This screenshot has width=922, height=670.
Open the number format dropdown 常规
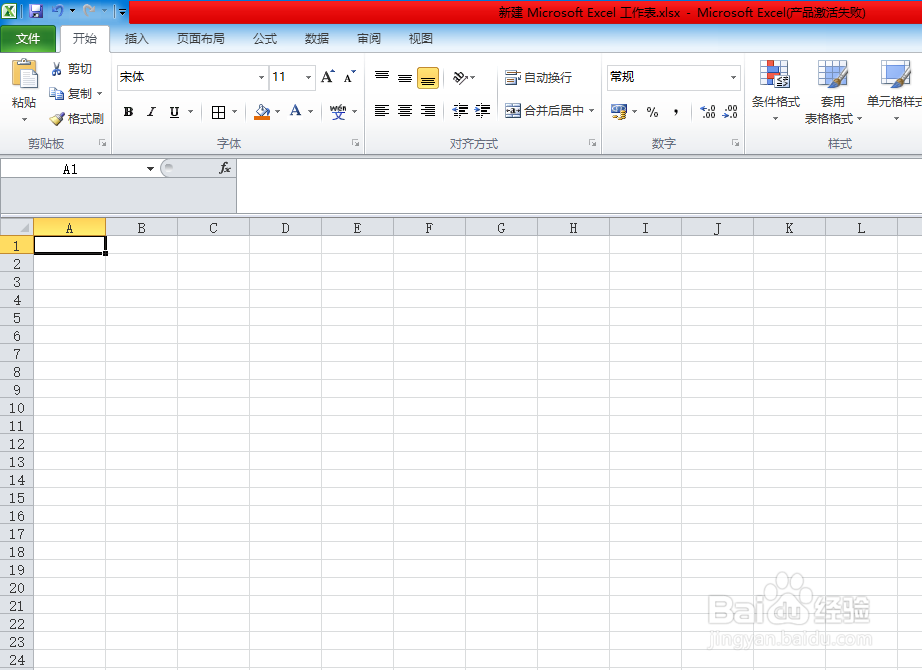(x=733, y=77)
